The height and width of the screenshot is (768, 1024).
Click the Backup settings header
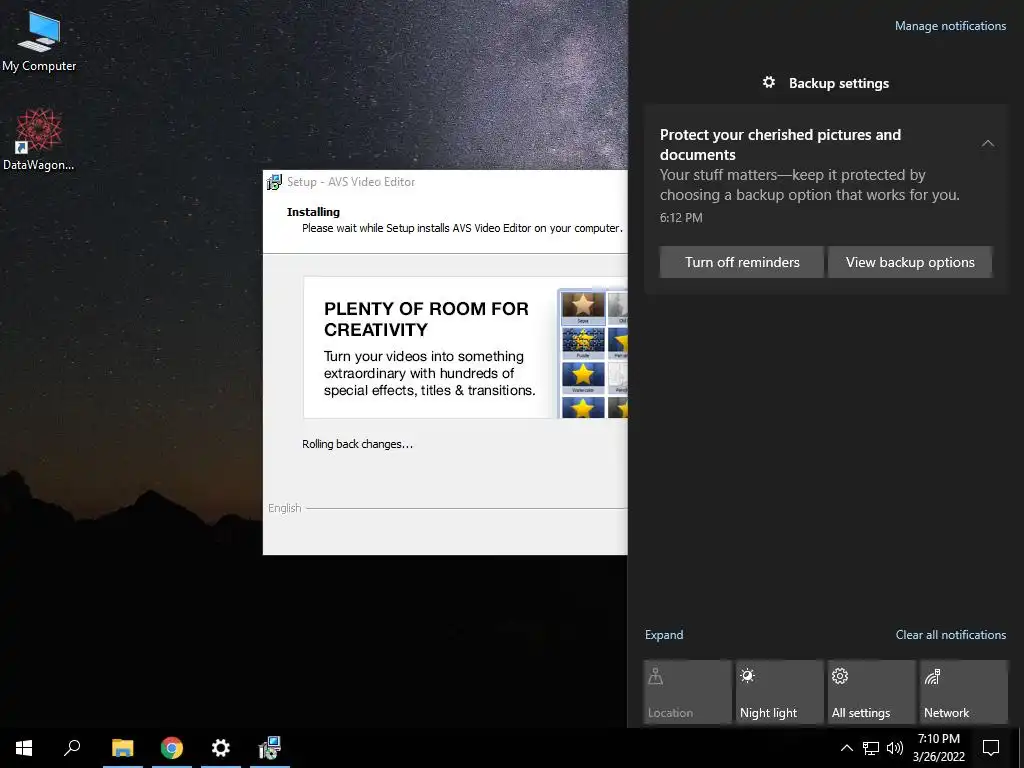839,84
